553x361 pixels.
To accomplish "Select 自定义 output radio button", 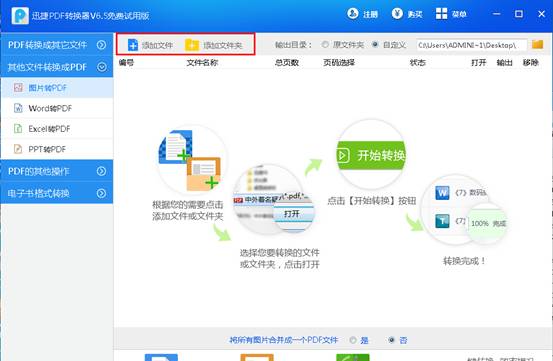I will click(375, 44).
